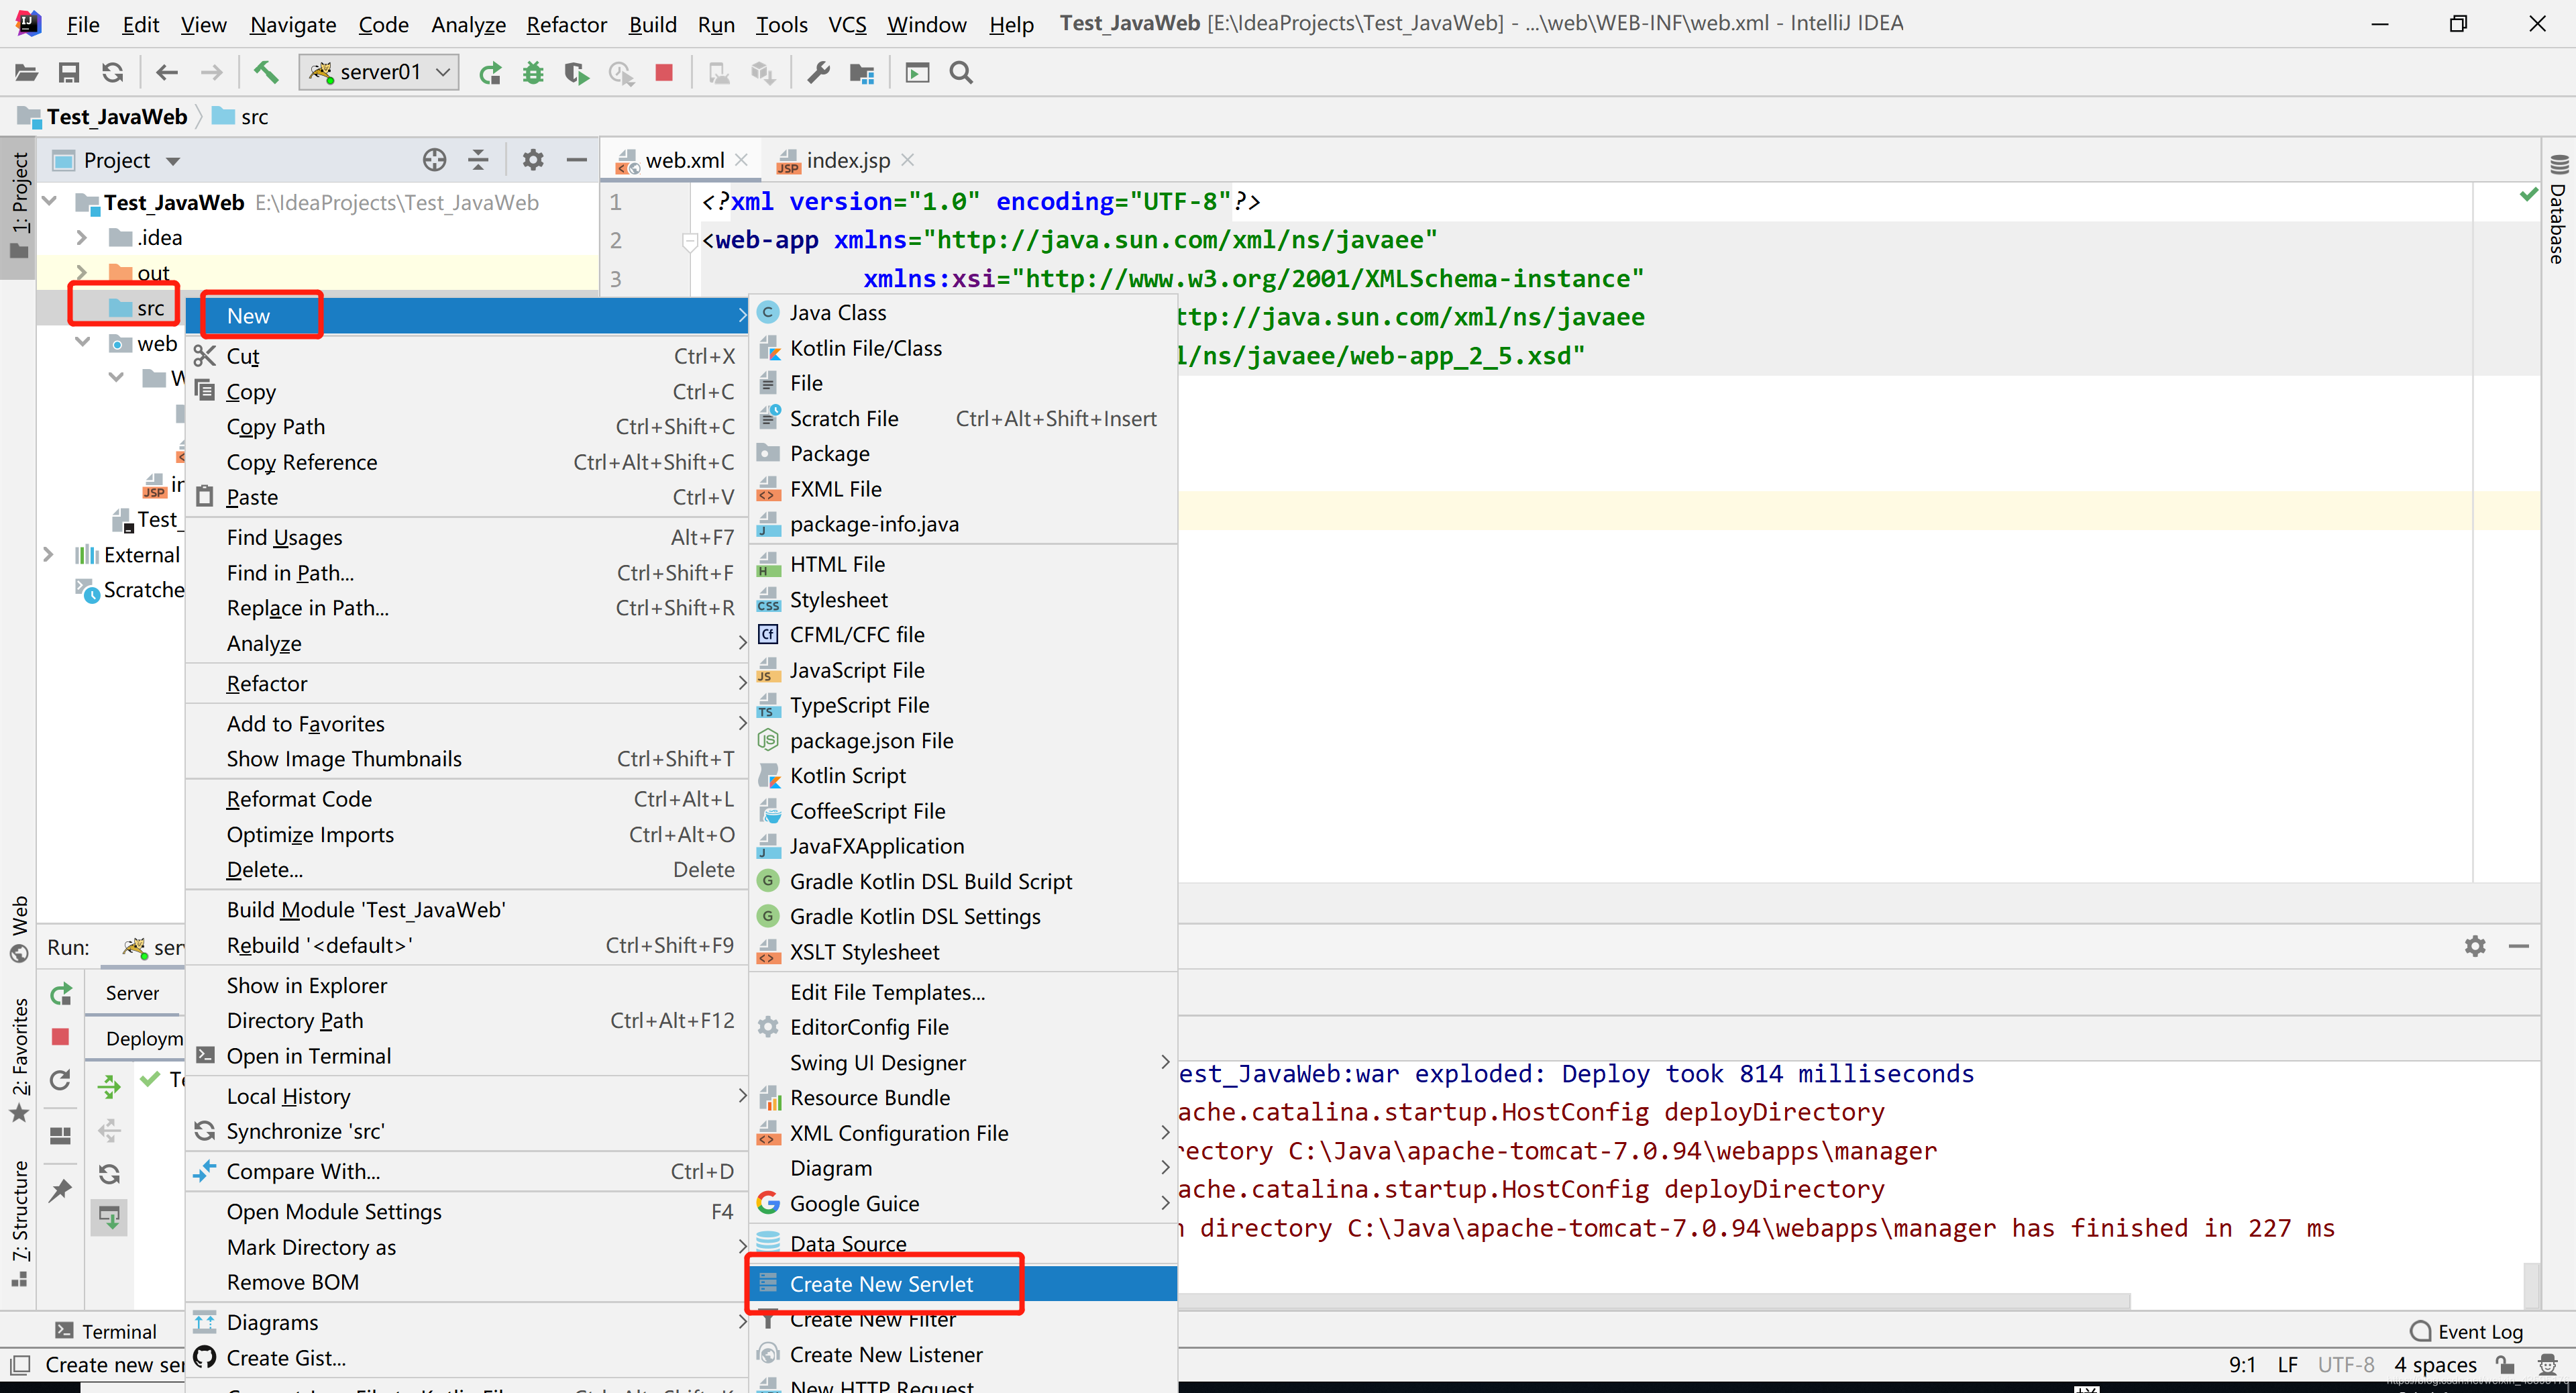This screenshot has width=2576, height=1393.
Task: Open the Database side tool window
Action: coord(2559,211)
